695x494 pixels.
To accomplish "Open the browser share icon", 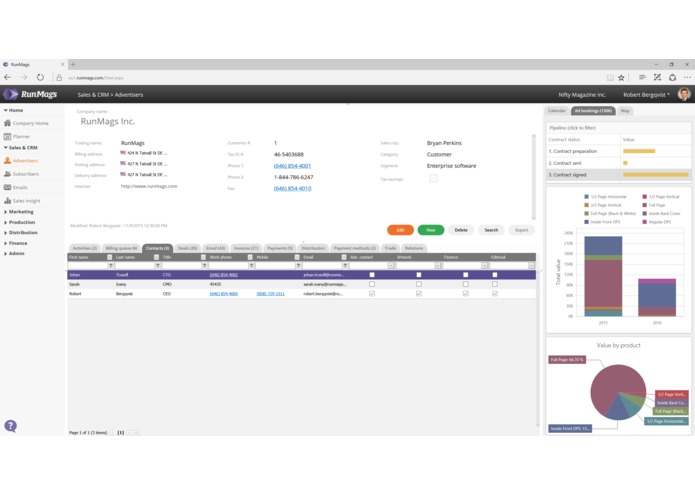I will (672, 78).
